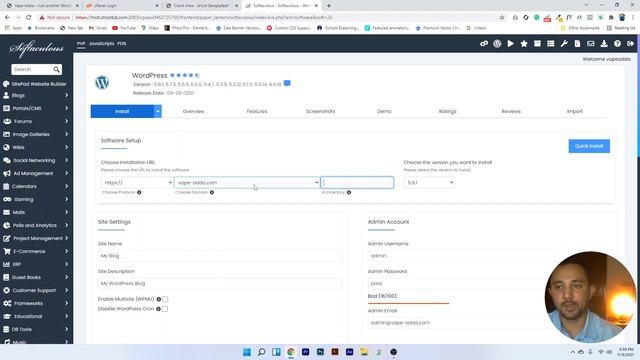Expand the Social Networking category

coord(36,160)
